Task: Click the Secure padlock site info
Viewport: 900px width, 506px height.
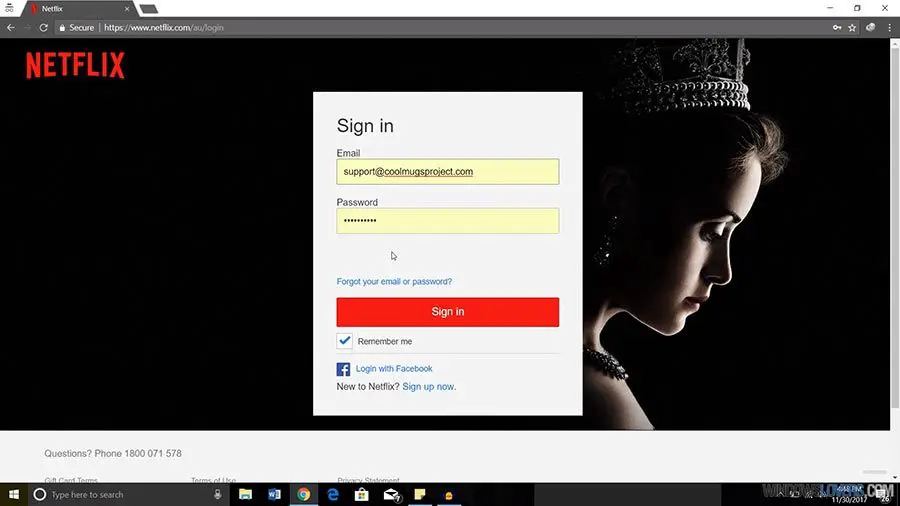Action: pos(76,28)
